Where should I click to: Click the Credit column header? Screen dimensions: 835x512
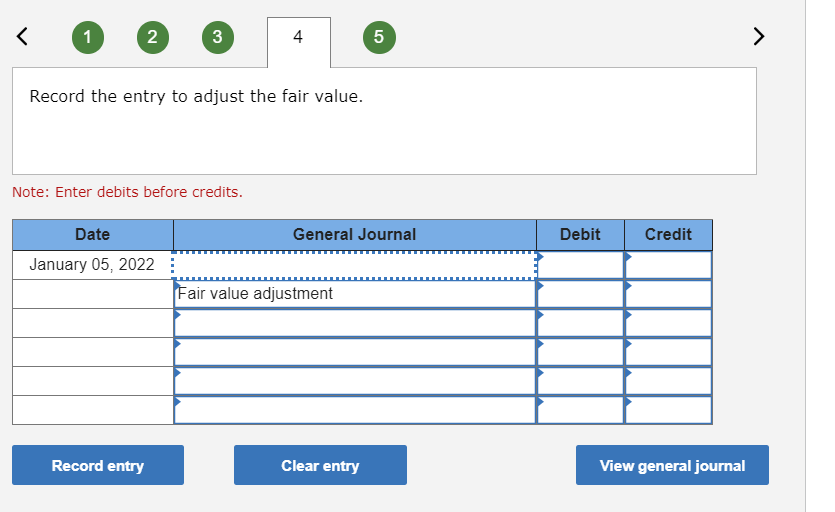668,234
